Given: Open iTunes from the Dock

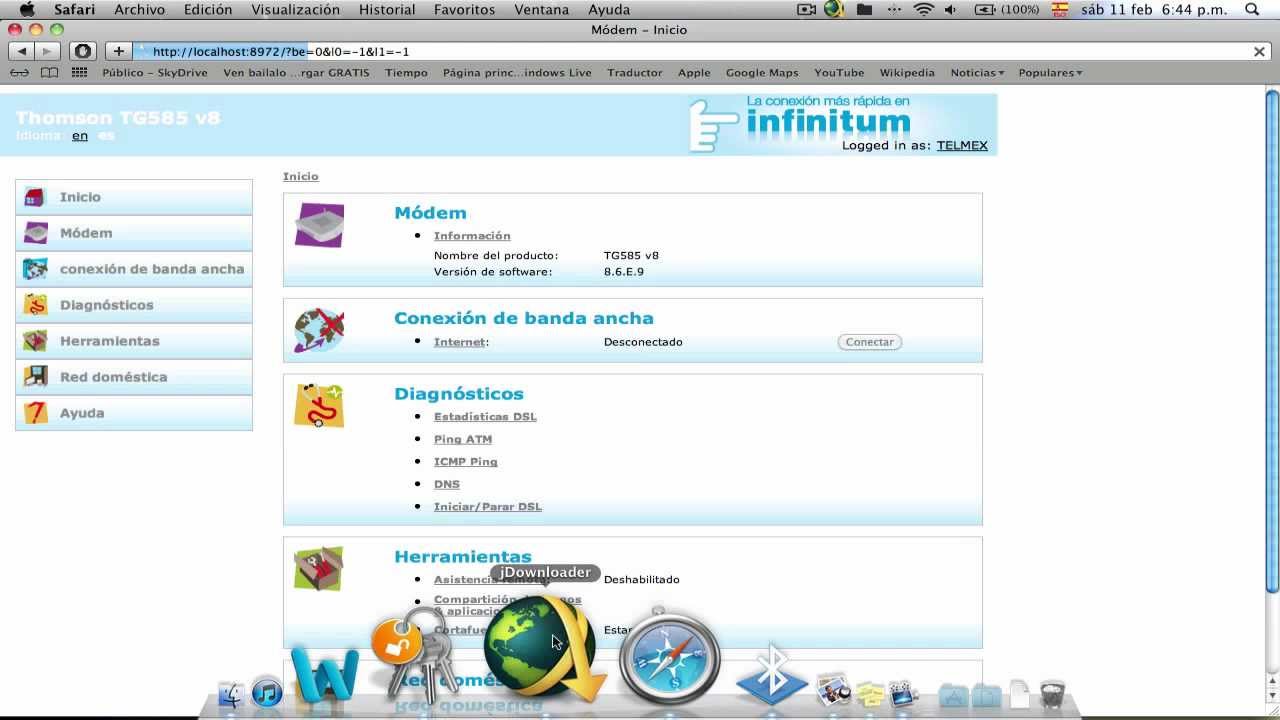Looking at the screenshot, I should coord(267,692).
